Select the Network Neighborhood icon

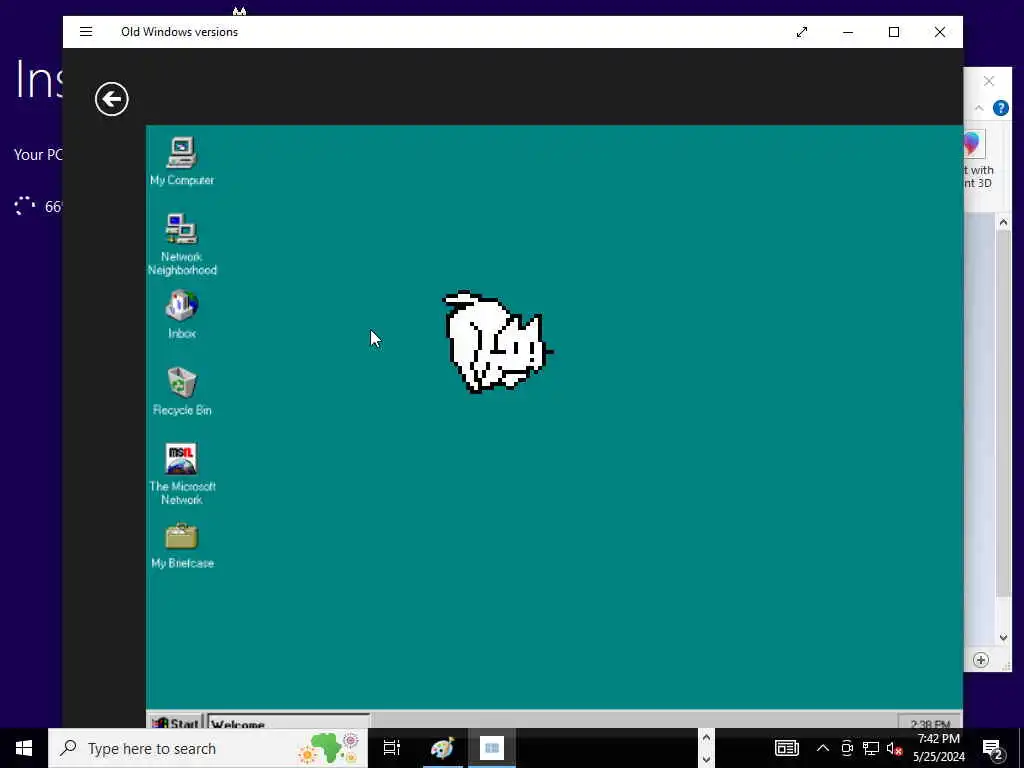182,244
